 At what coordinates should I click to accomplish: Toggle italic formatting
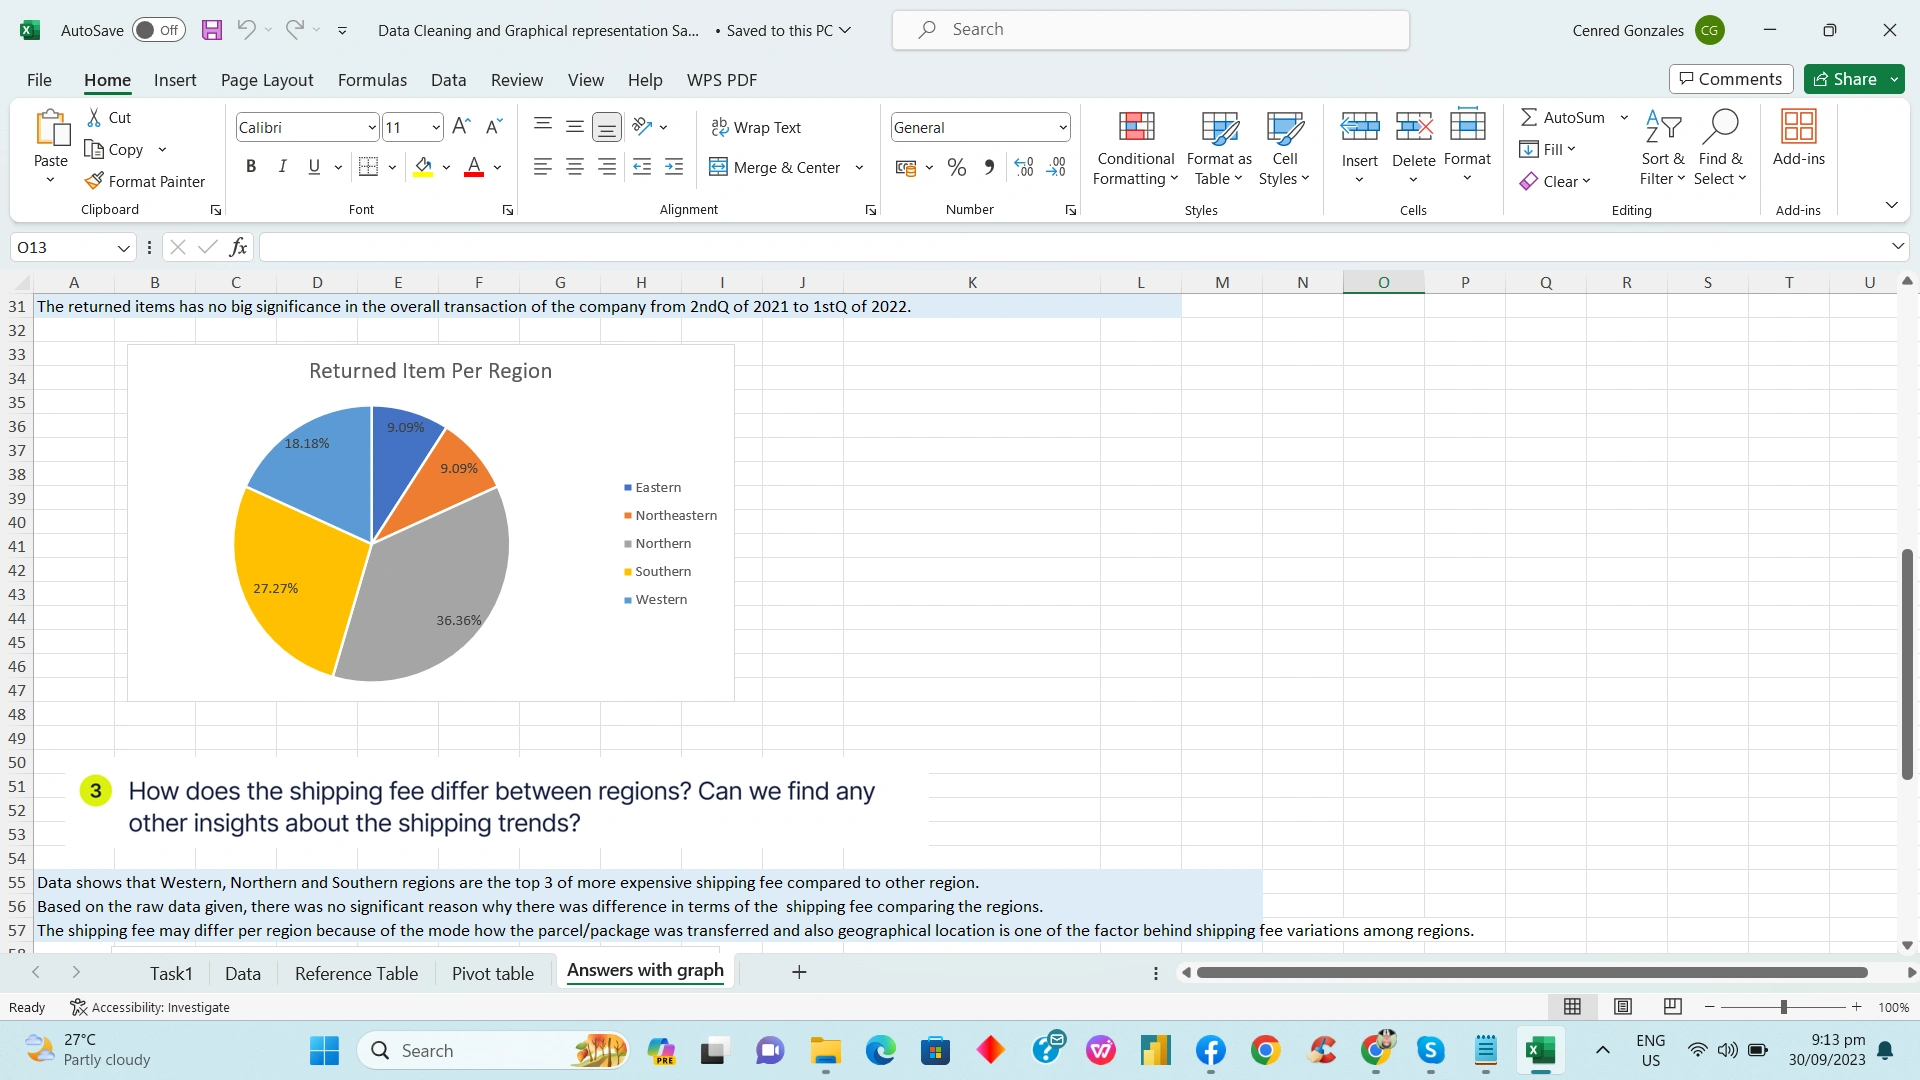[x=282, y=167]
